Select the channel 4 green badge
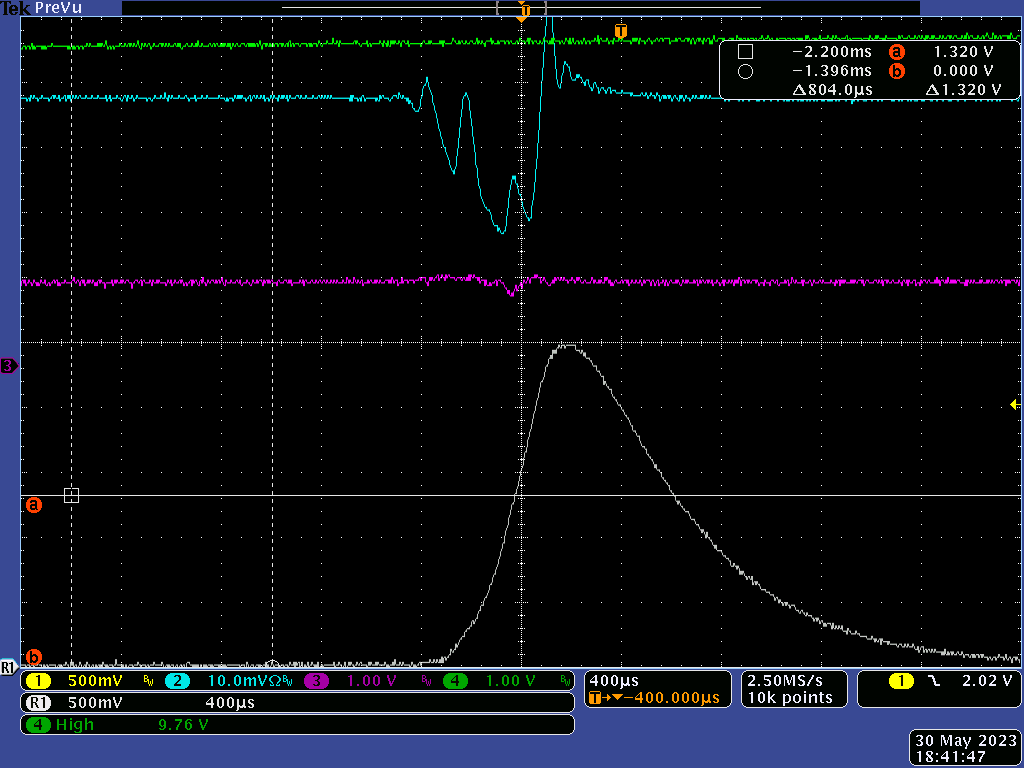 456,681
